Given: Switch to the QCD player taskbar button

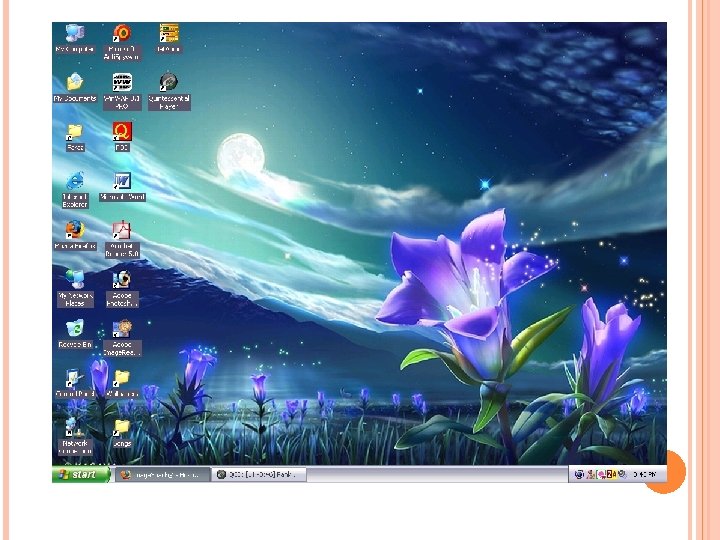Looking at the screenshot, I should pos(259,474).
